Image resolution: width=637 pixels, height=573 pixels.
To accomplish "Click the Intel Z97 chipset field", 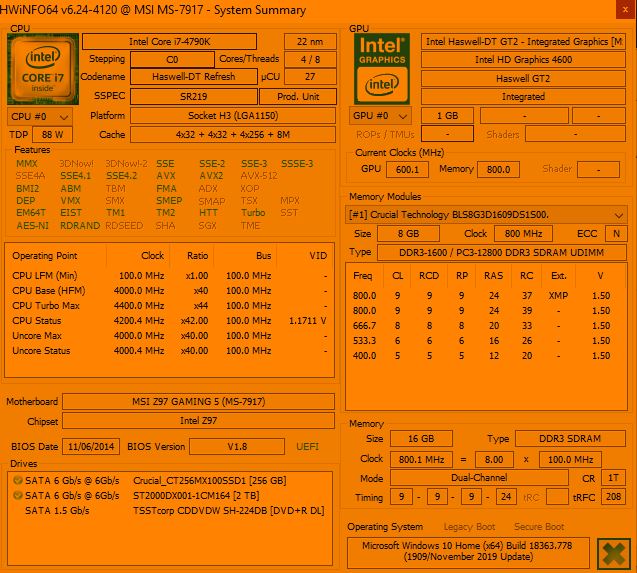I will coord(199,421).
